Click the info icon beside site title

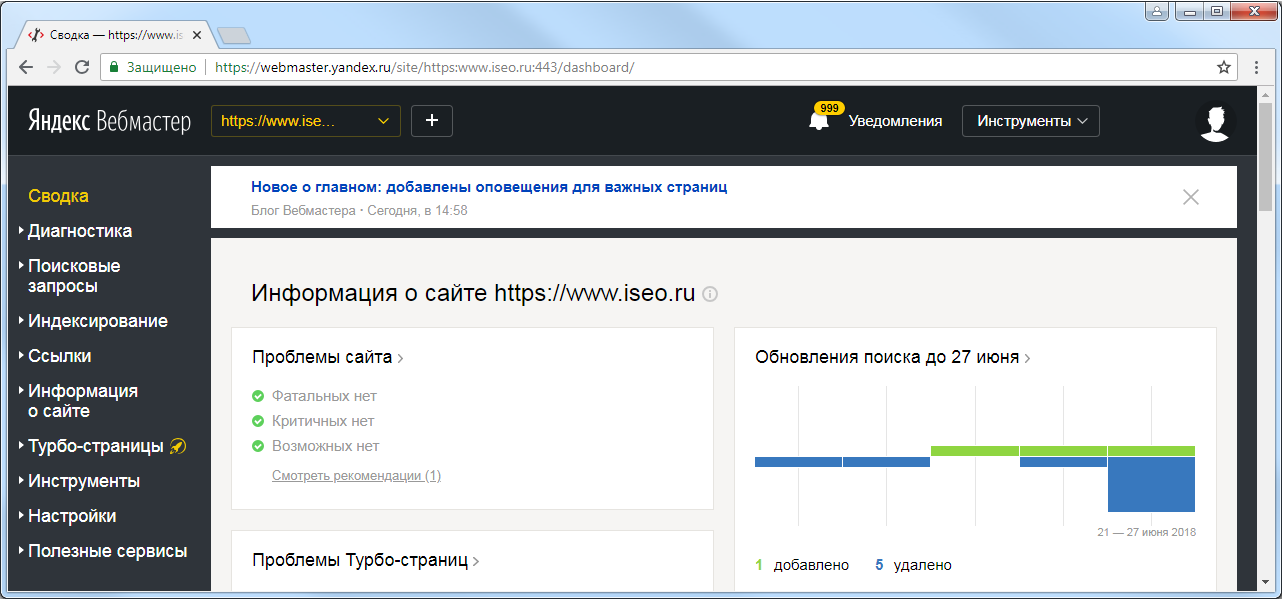710,294
